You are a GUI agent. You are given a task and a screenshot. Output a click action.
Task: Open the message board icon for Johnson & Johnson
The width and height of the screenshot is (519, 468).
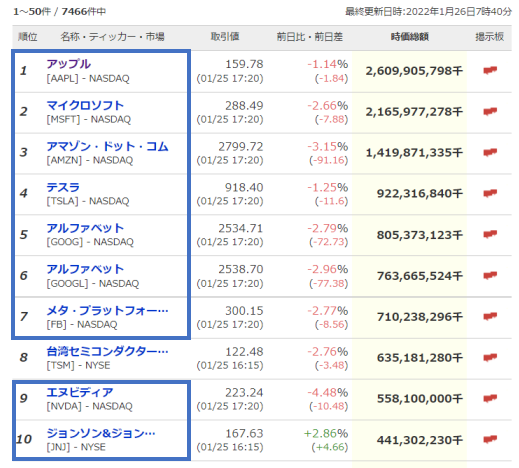(490, 439)
